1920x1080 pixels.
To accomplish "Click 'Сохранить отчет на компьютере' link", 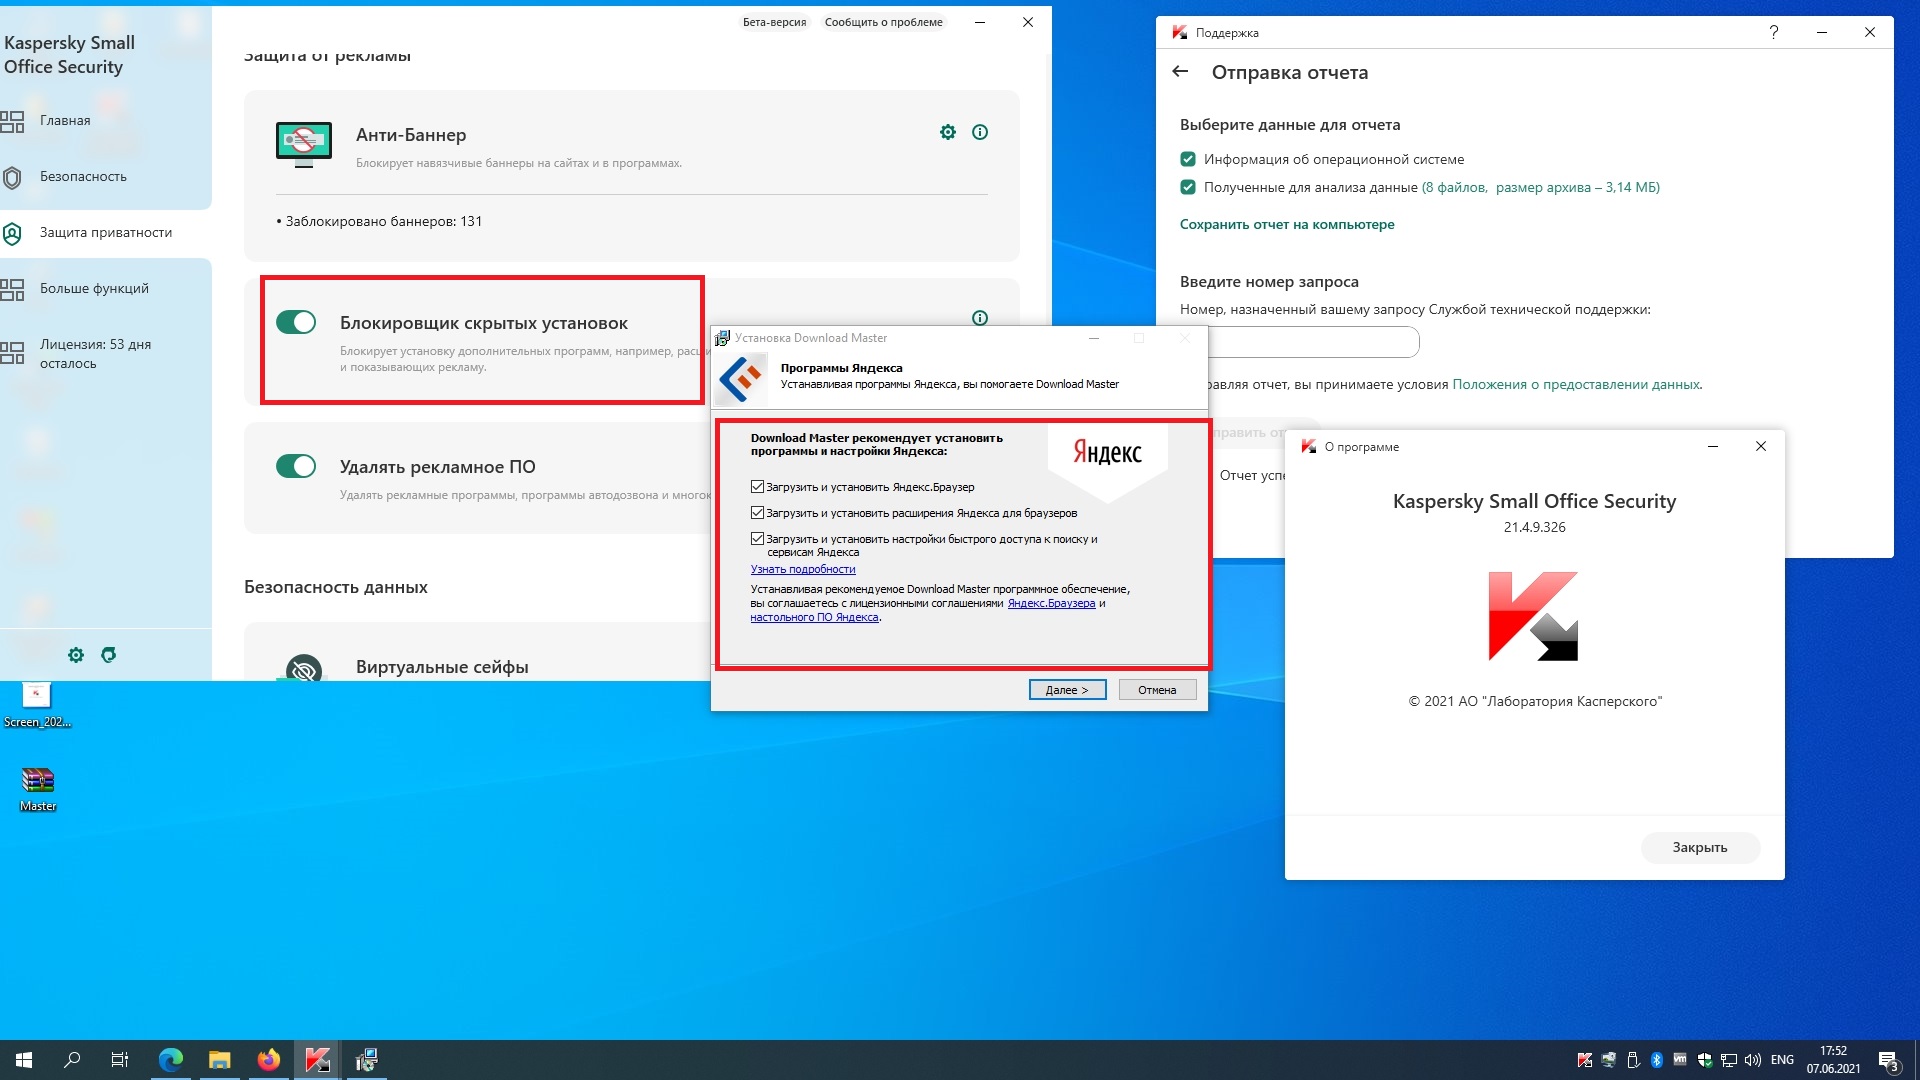I will point(1286,224).
